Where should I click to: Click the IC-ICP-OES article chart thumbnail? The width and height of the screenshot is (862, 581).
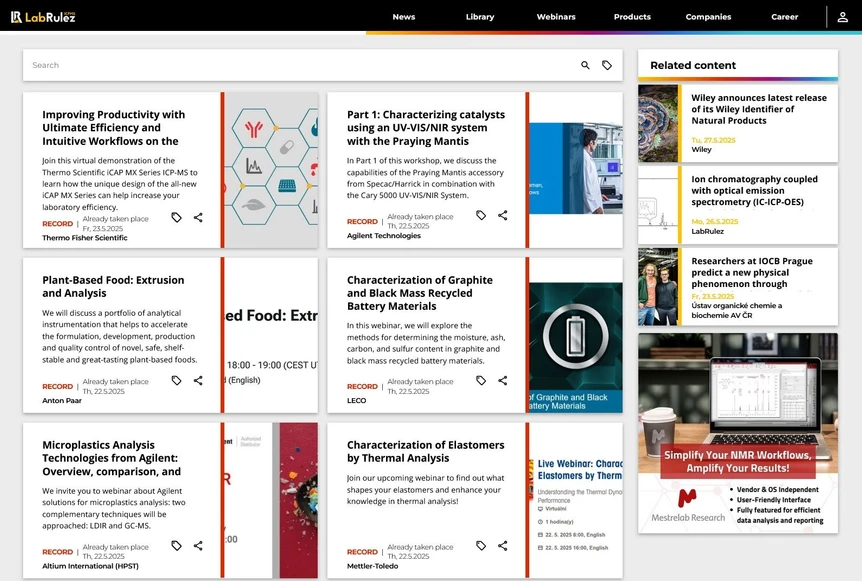658,205
